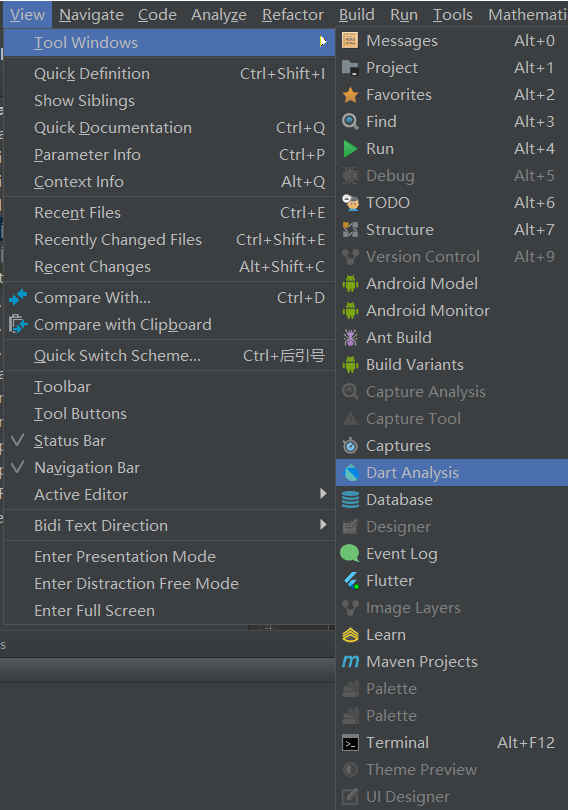Click the Compare with Clipboard icon

click(x=18, y=324)
